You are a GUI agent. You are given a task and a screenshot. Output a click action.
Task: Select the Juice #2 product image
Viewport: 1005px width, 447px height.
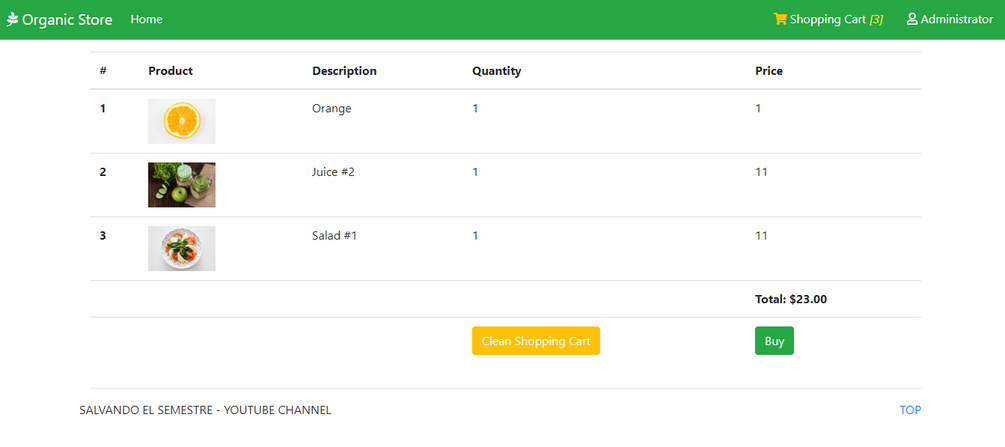tap(181, 185)
